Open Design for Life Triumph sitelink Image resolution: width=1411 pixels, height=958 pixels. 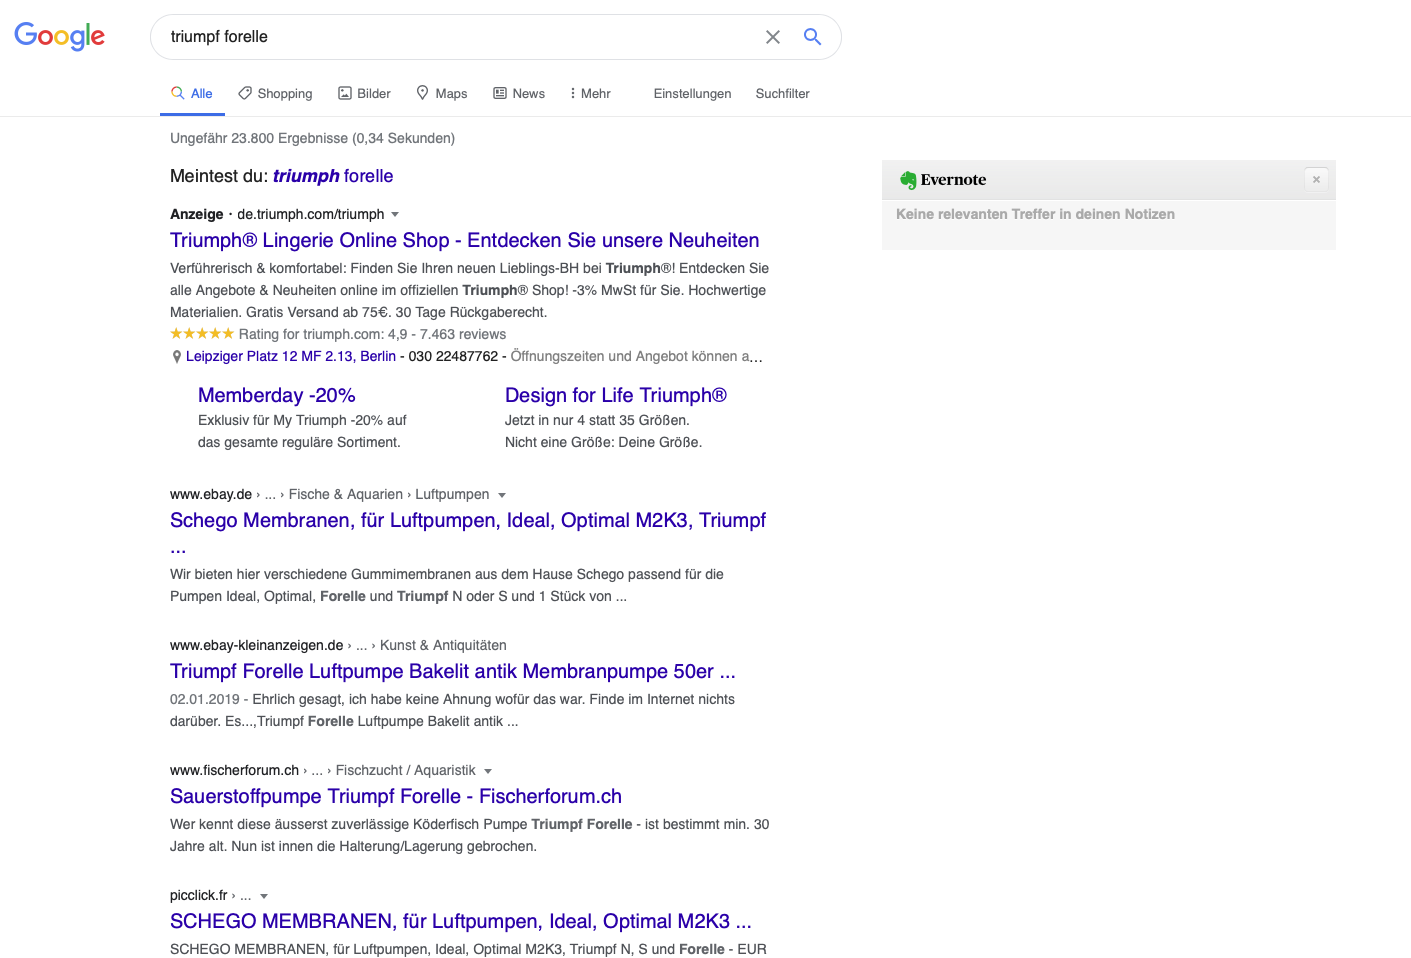(616, 395)
